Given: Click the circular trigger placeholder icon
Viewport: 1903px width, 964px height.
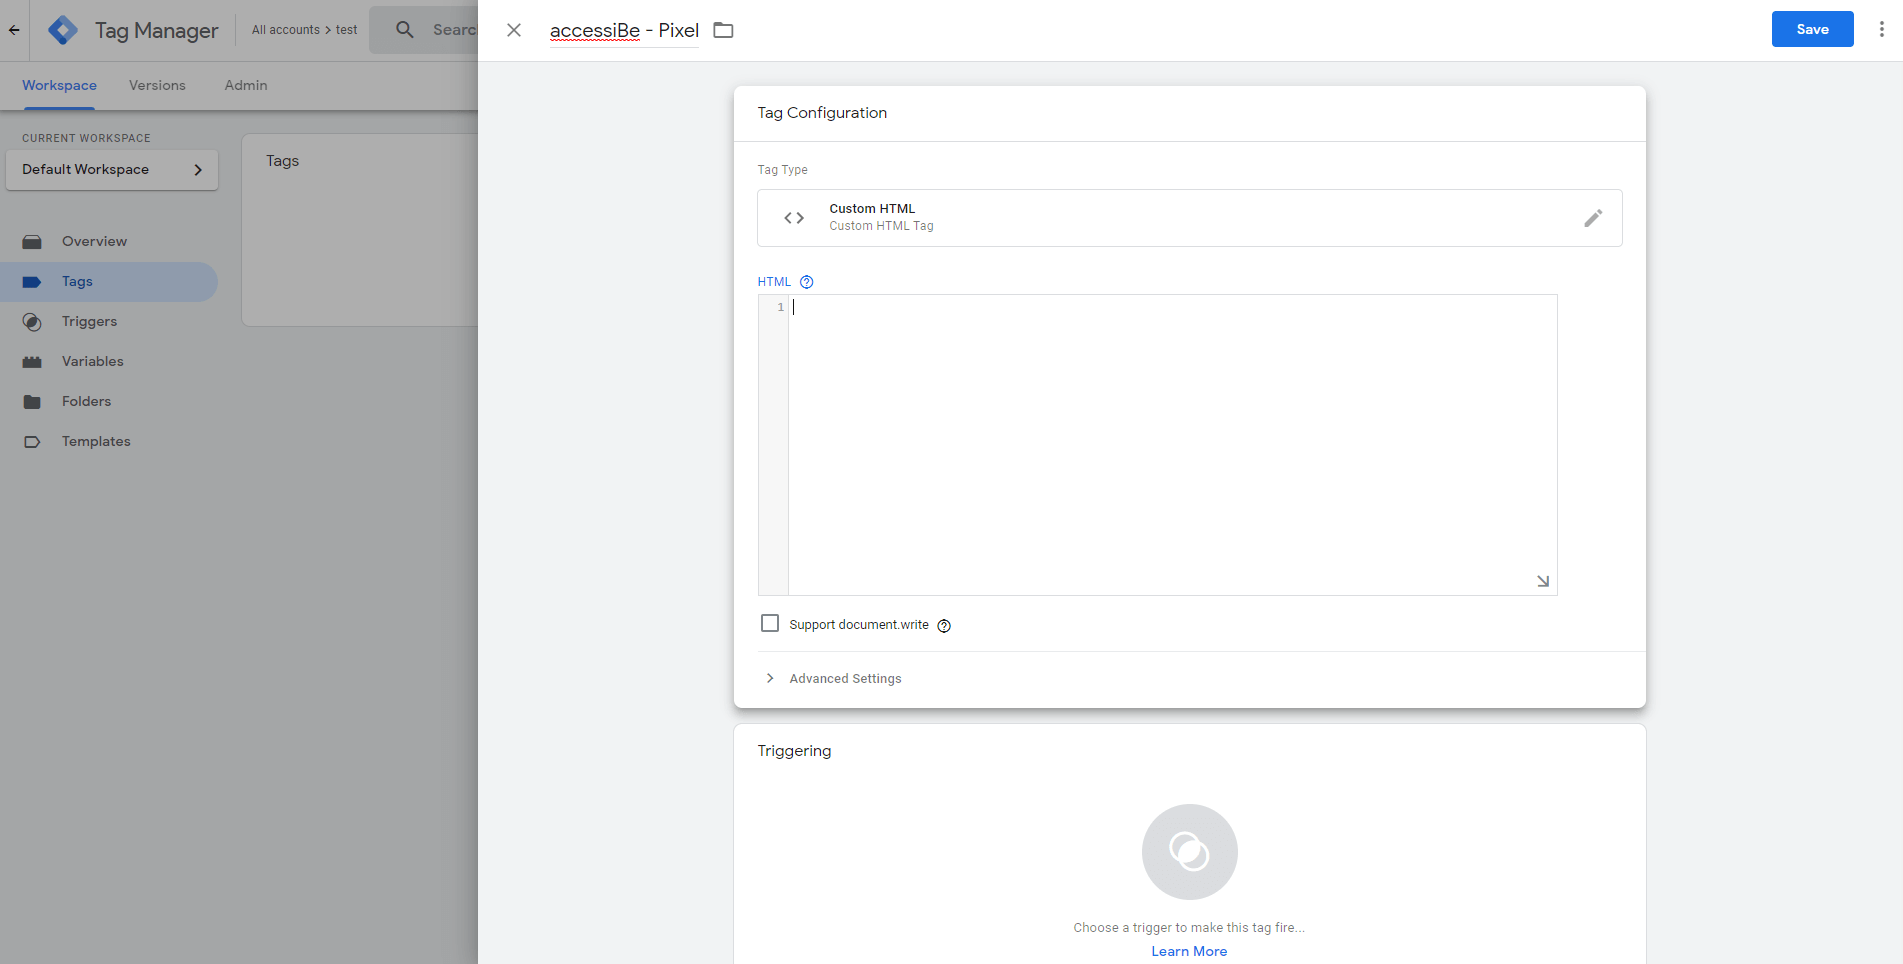Looking at the screenshot, I should [1189, 851].
